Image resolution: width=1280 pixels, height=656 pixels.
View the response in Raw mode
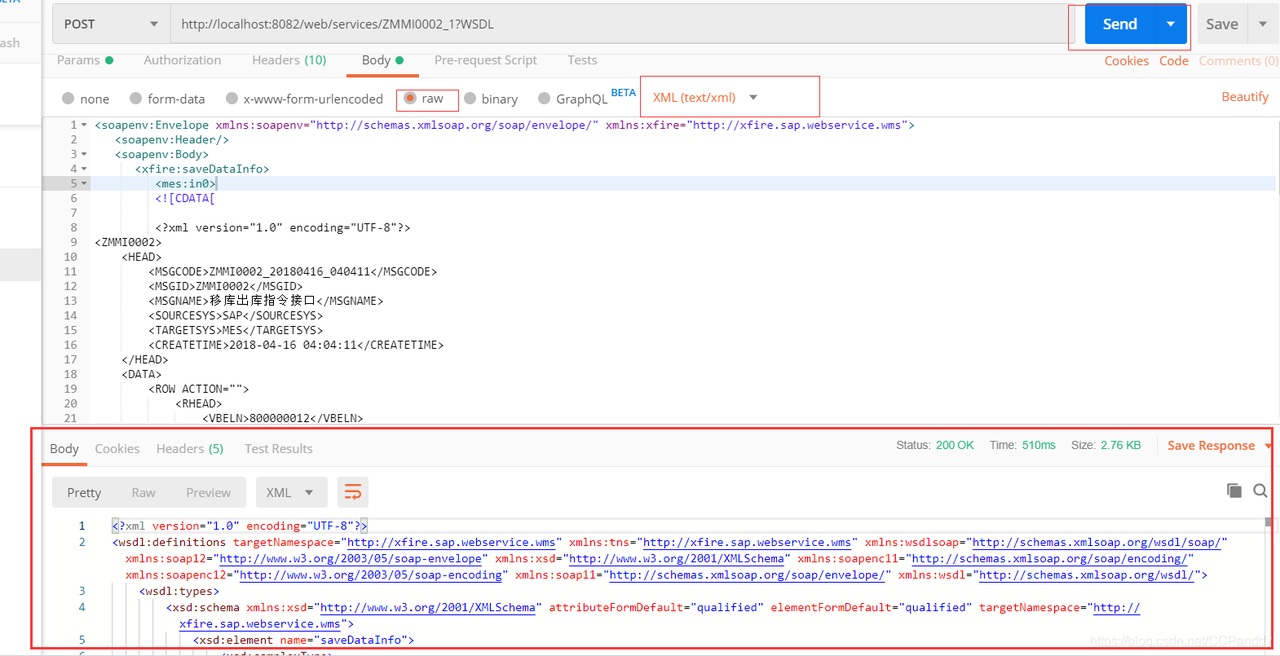coord(144,492)
